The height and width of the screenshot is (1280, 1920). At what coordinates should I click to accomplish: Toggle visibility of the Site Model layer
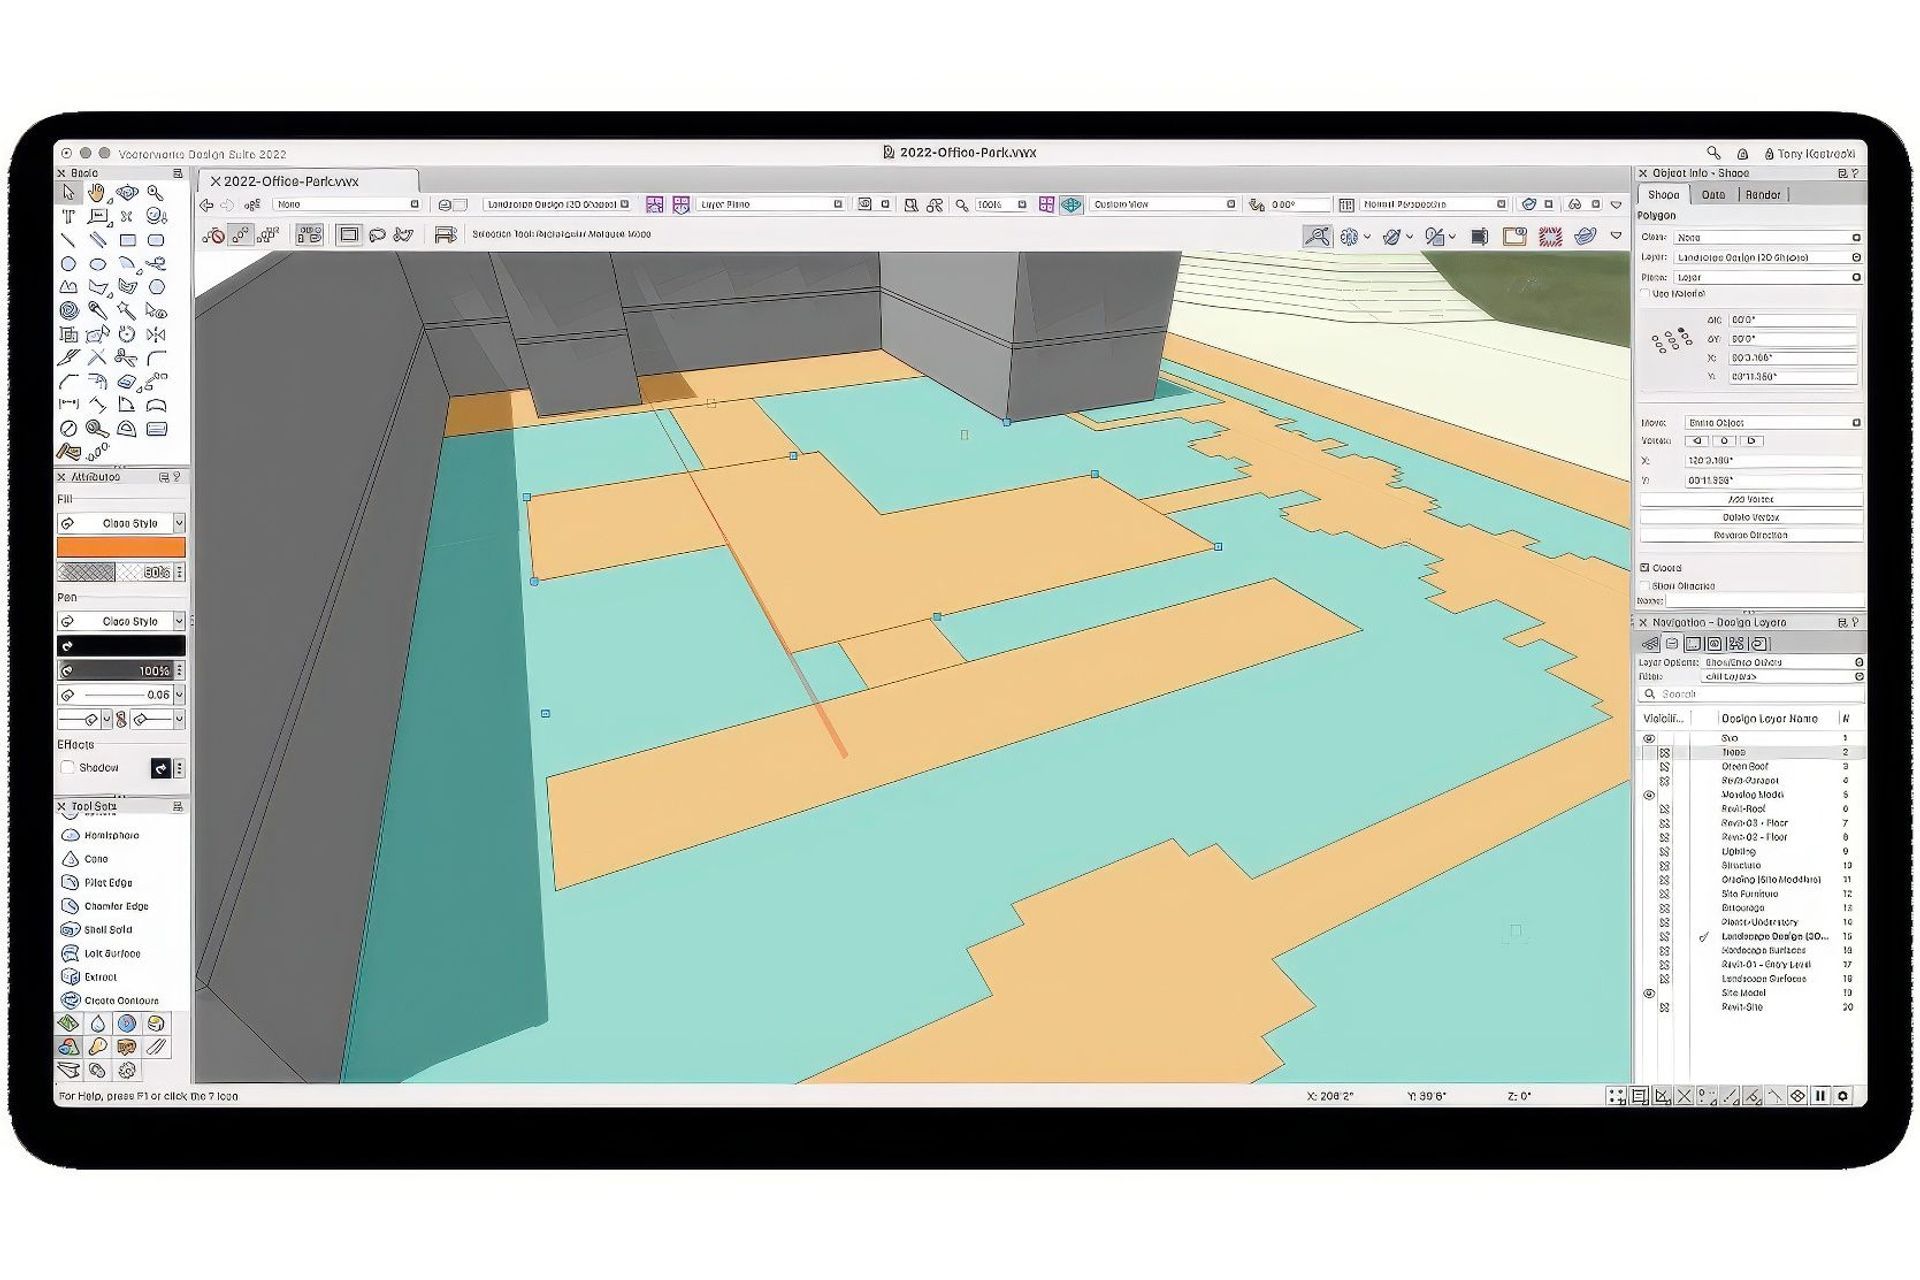click(1652, 993)
